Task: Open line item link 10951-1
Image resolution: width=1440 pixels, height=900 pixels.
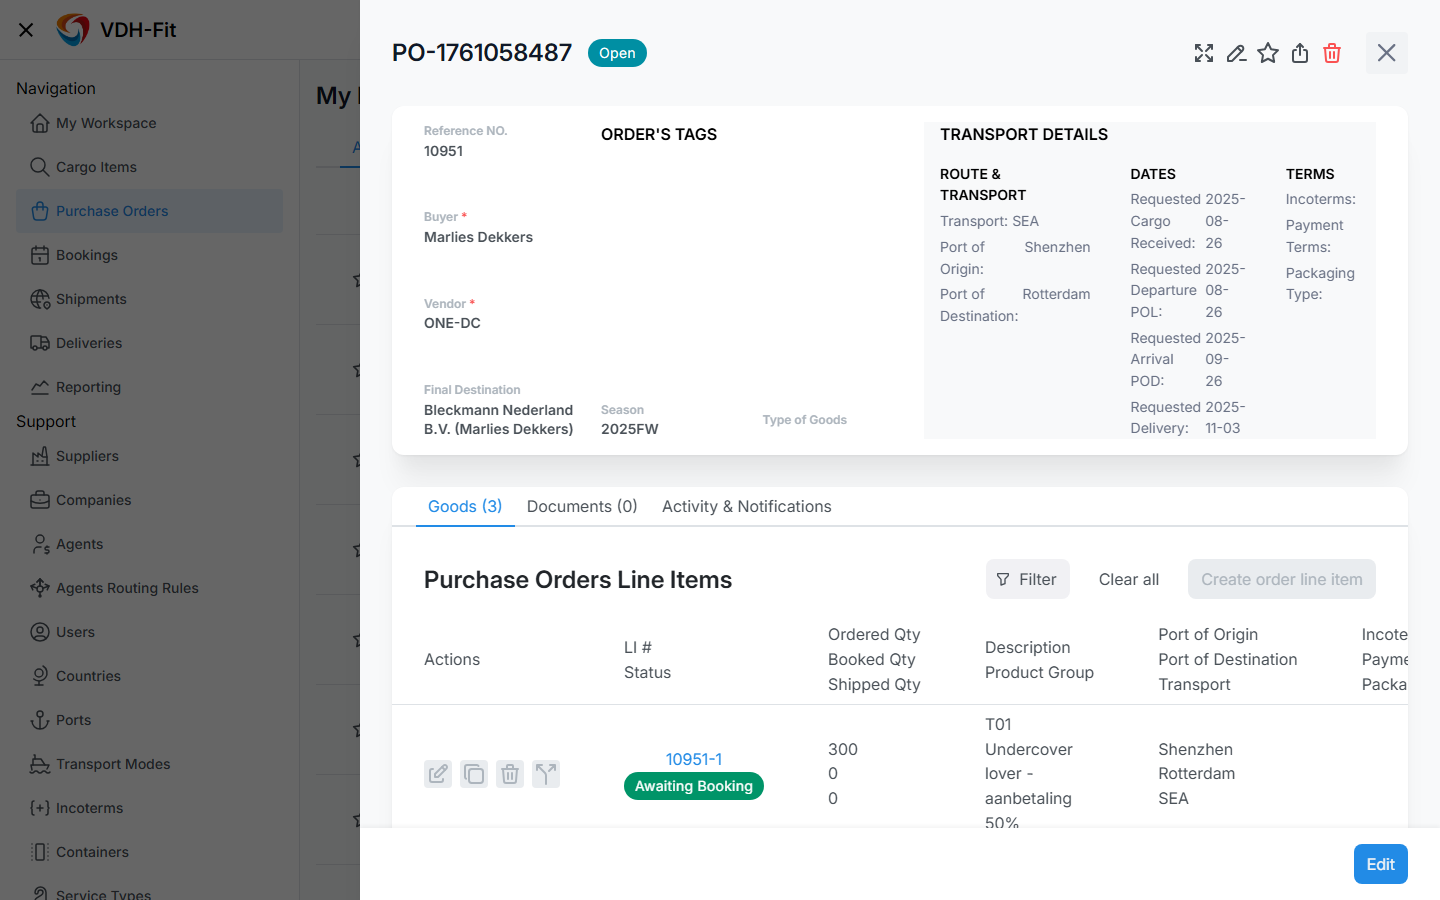Action: coord(694,759)
